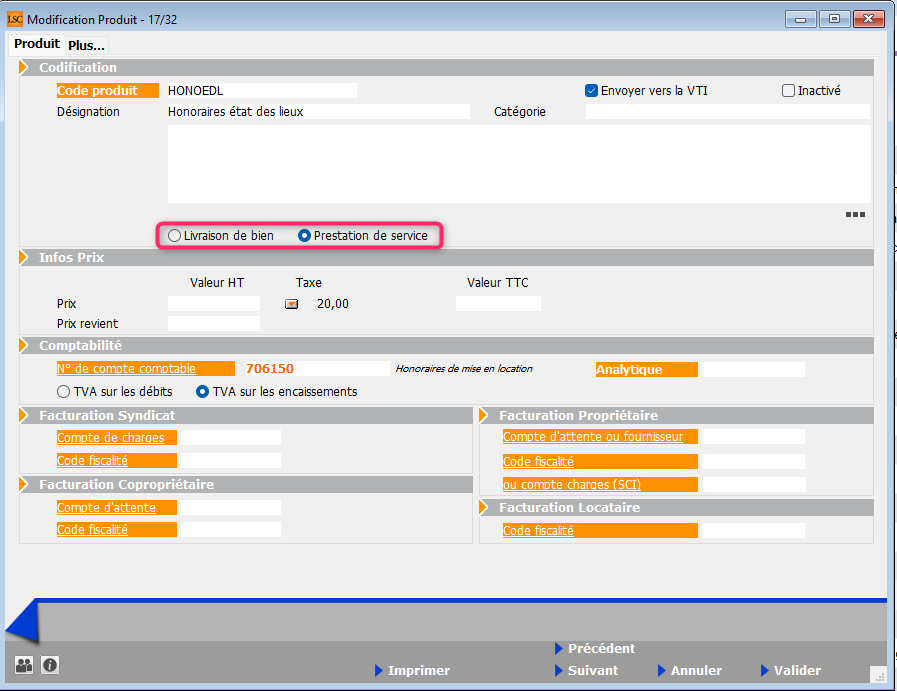Go to Suivant product record
Viewport: 897px width, 691px height.
tap(592, 670)
